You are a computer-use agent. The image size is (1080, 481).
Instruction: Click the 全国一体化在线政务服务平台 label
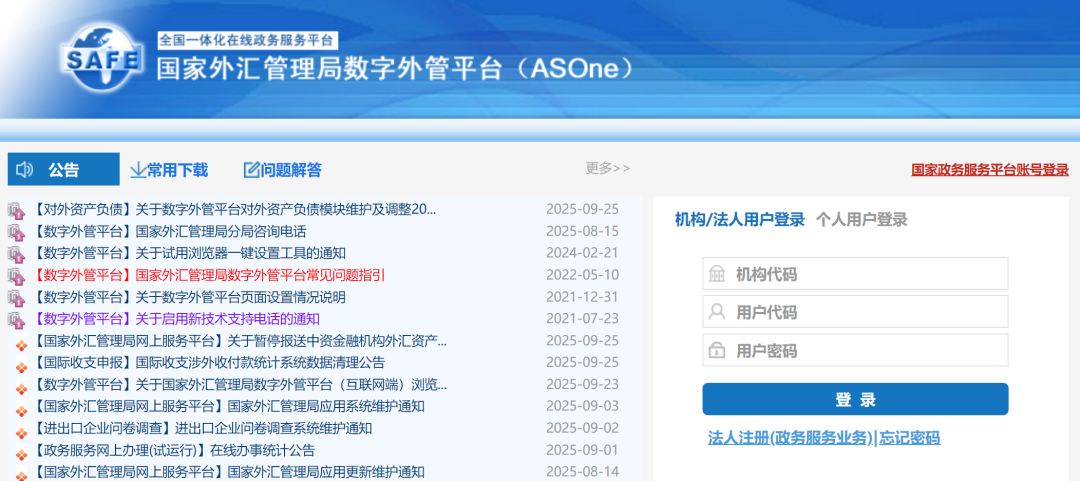click(x=247, y=40)
